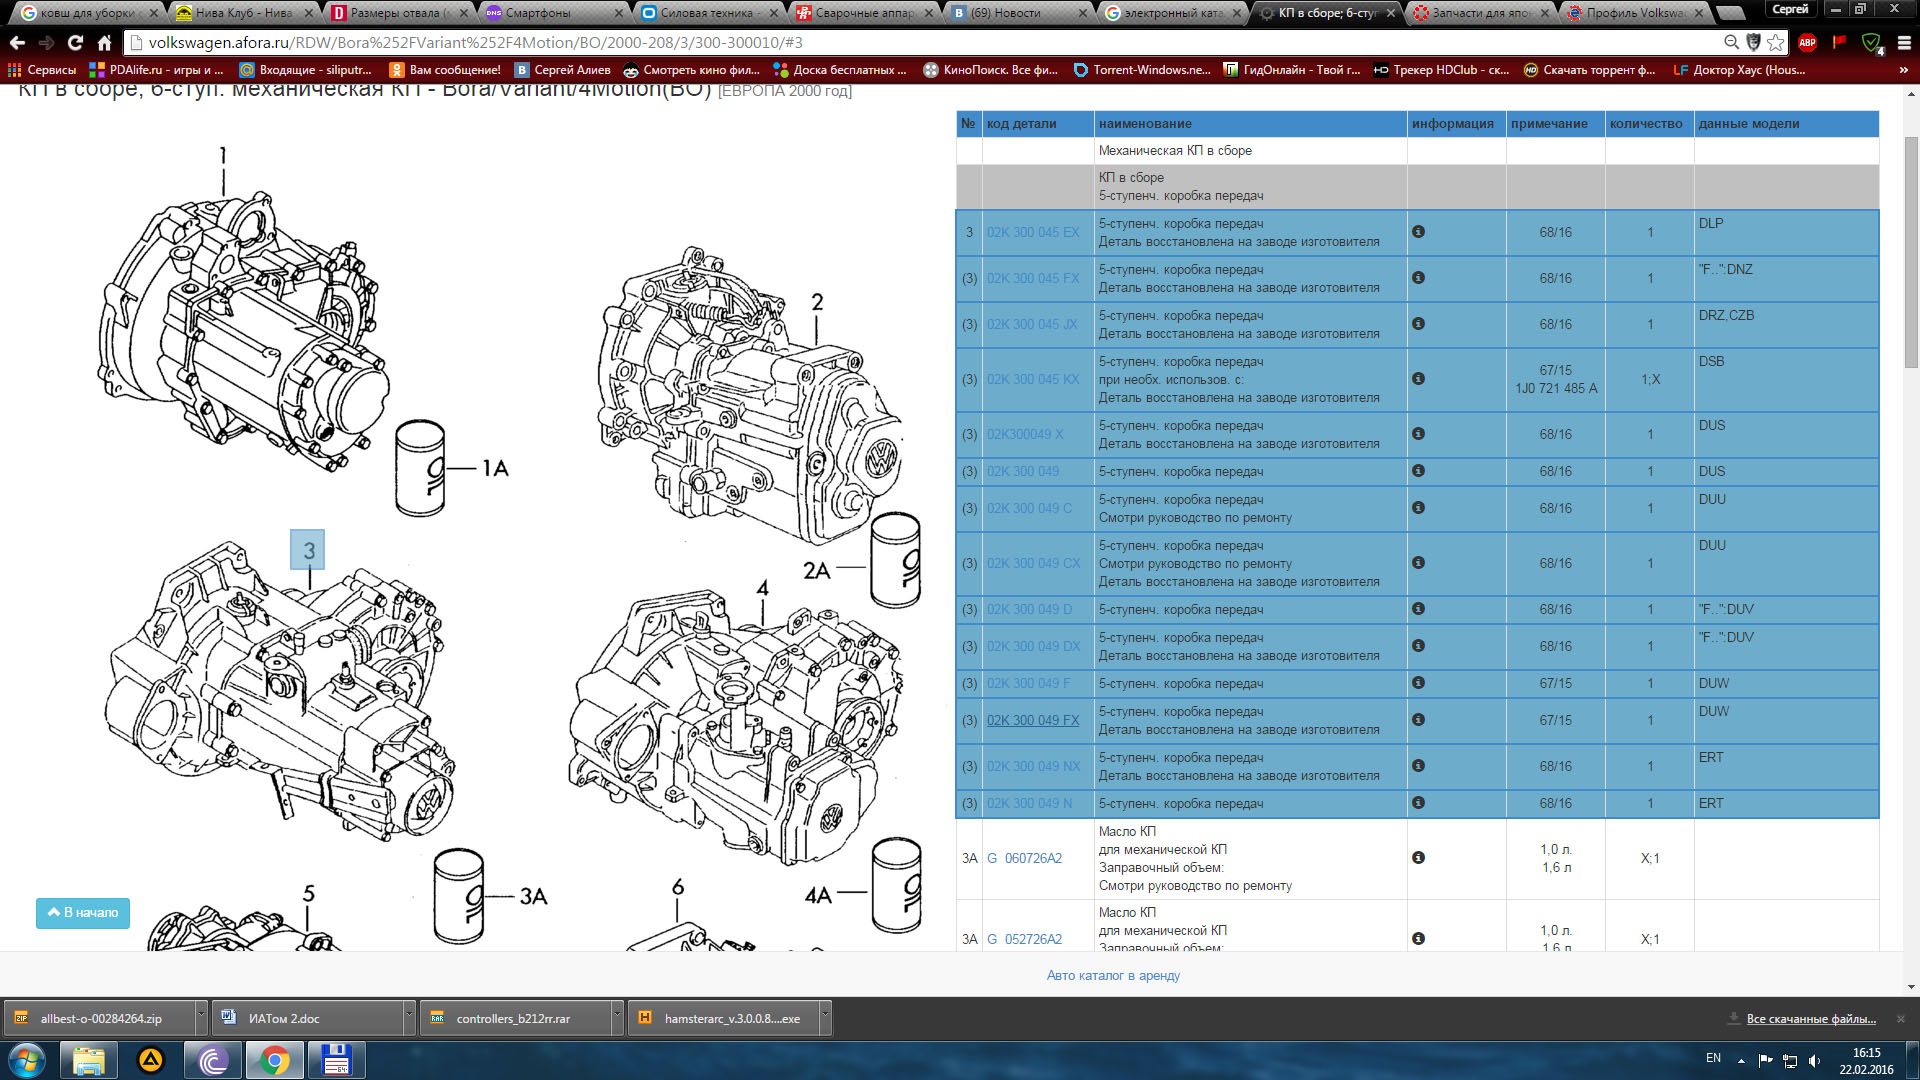The width and height of the screenshot is (1920, 1080).
Task: Open the Доктор Хаус bookmark
Action: point(1739,70)
